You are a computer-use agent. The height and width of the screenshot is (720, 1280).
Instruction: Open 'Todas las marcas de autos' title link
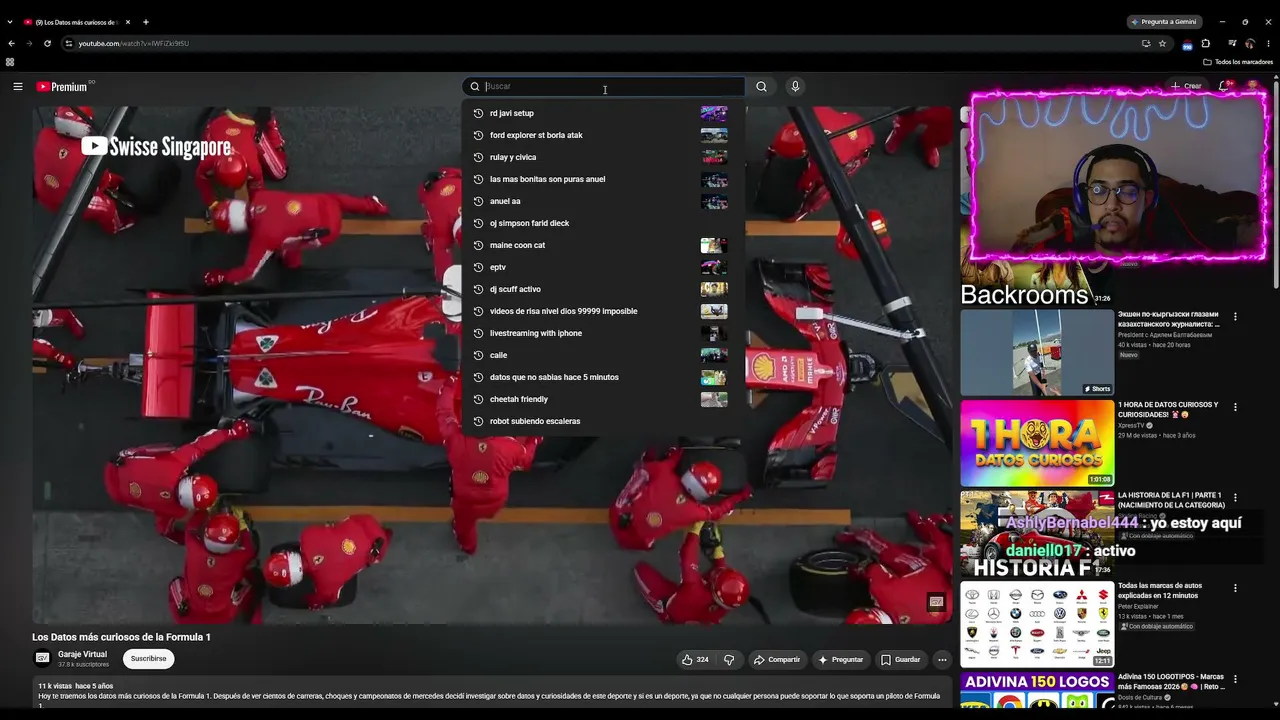[x=1160, y=590]
